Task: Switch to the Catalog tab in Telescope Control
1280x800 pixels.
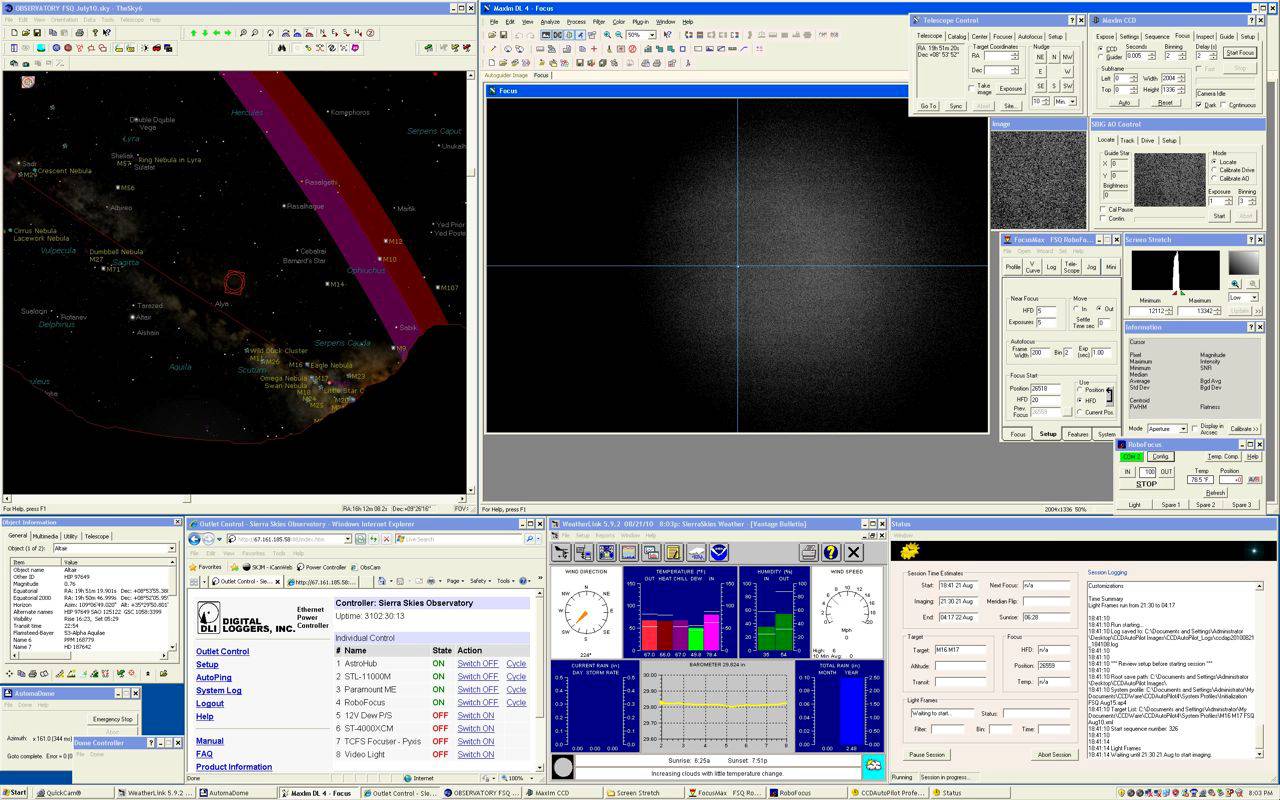Action: tap(957, 37)
